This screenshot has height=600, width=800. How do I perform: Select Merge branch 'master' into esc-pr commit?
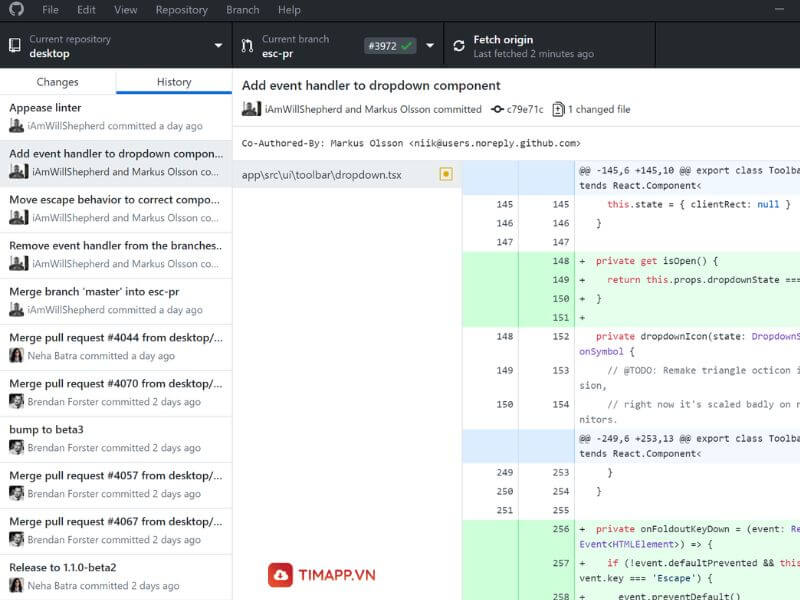[116, 301]
